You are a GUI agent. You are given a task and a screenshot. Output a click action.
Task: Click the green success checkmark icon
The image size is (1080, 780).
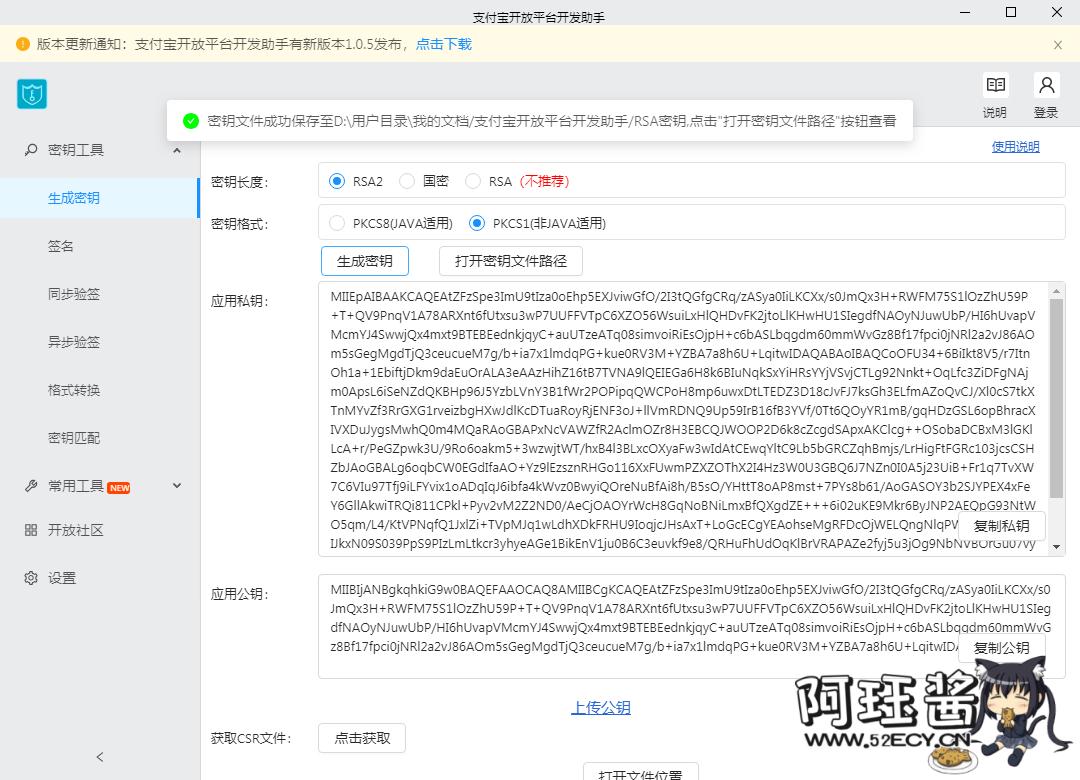(x=191, y=121)
